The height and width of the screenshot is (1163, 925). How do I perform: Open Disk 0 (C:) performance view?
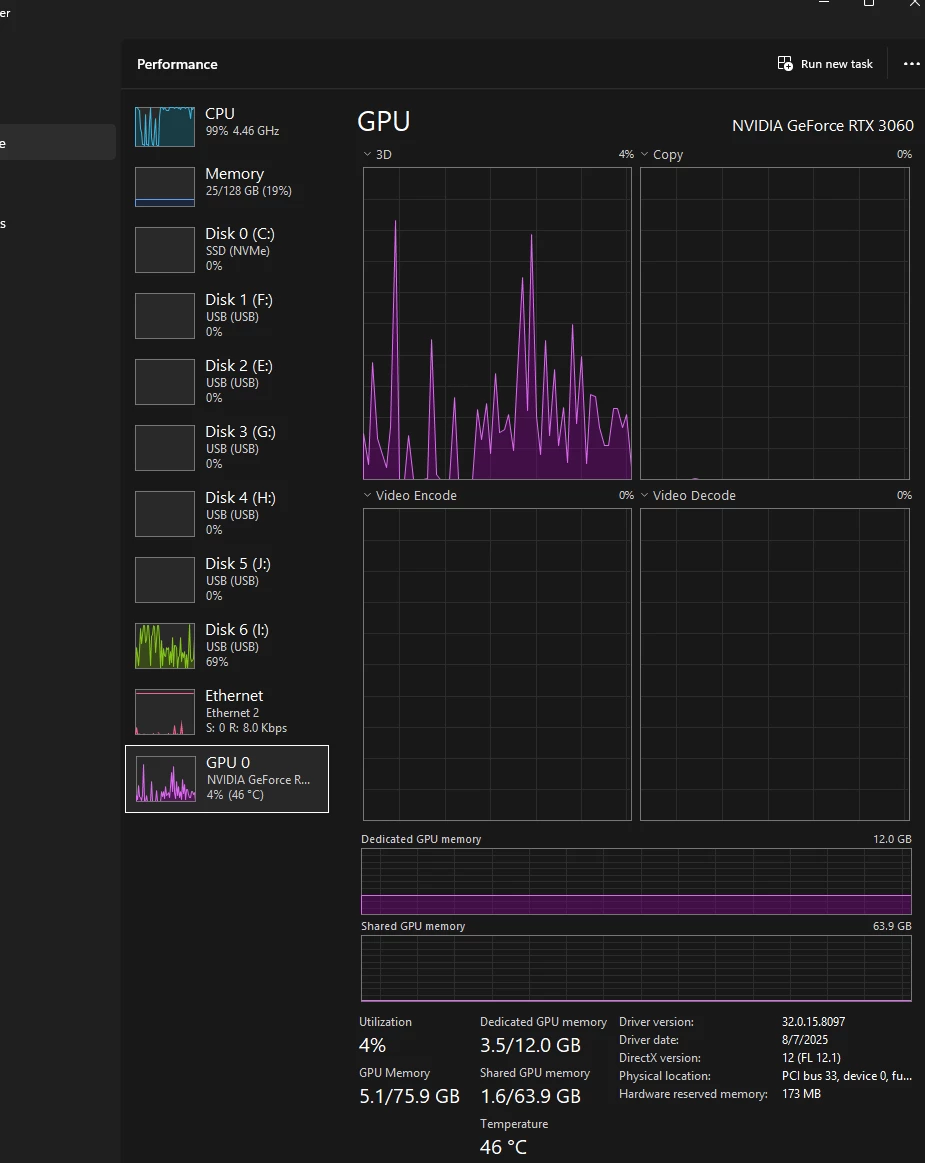[226, 249]
